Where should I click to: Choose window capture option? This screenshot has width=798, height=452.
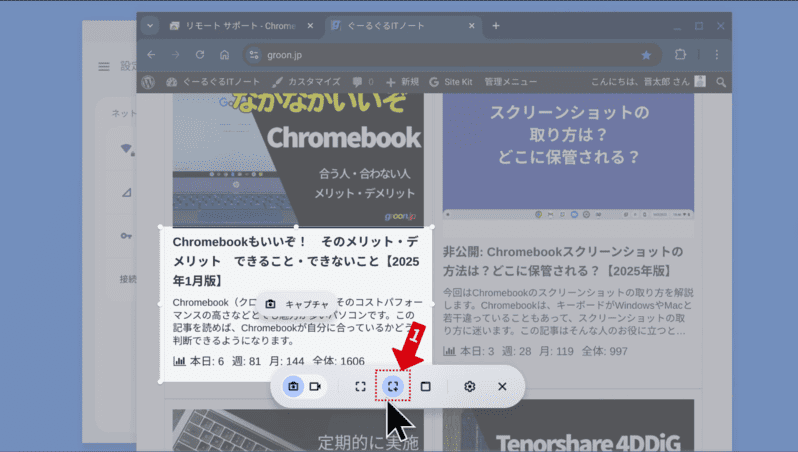coord(425,386)
